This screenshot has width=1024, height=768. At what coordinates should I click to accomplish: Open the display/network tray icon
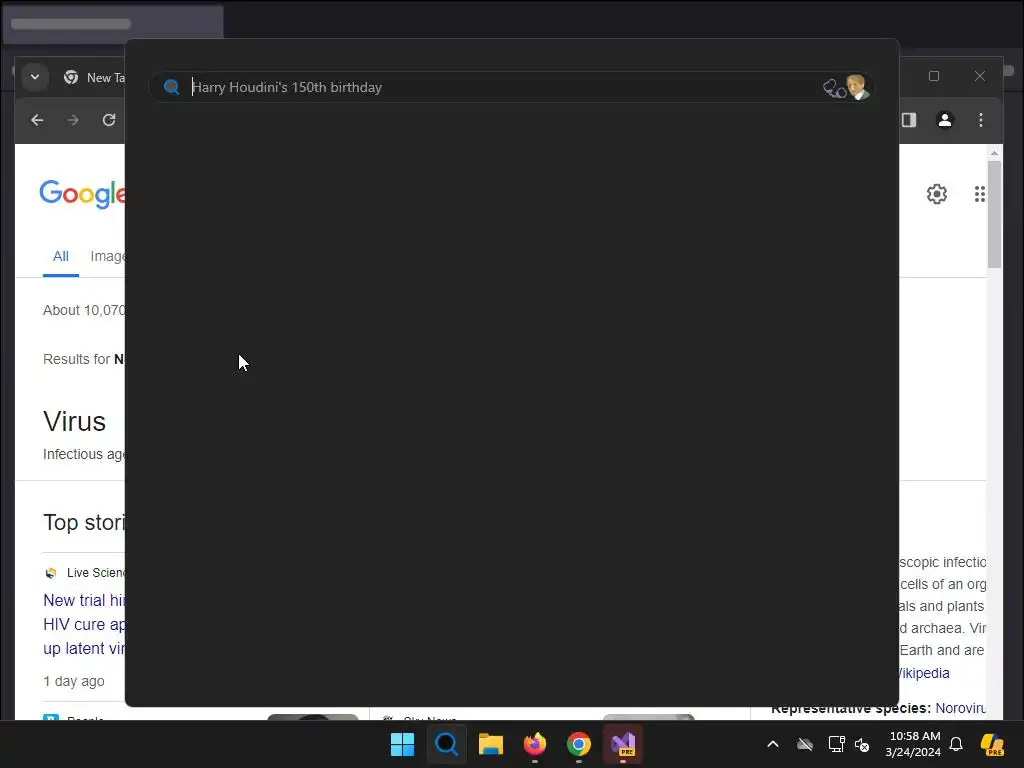(x=837, y=744)
